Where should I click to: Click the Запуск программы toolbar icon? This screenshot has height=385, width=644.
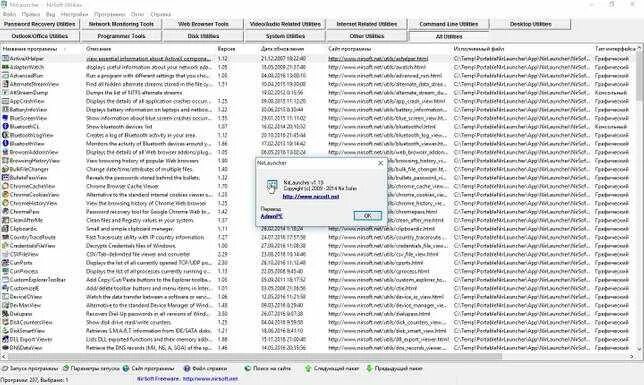click(x=5, y=369)
